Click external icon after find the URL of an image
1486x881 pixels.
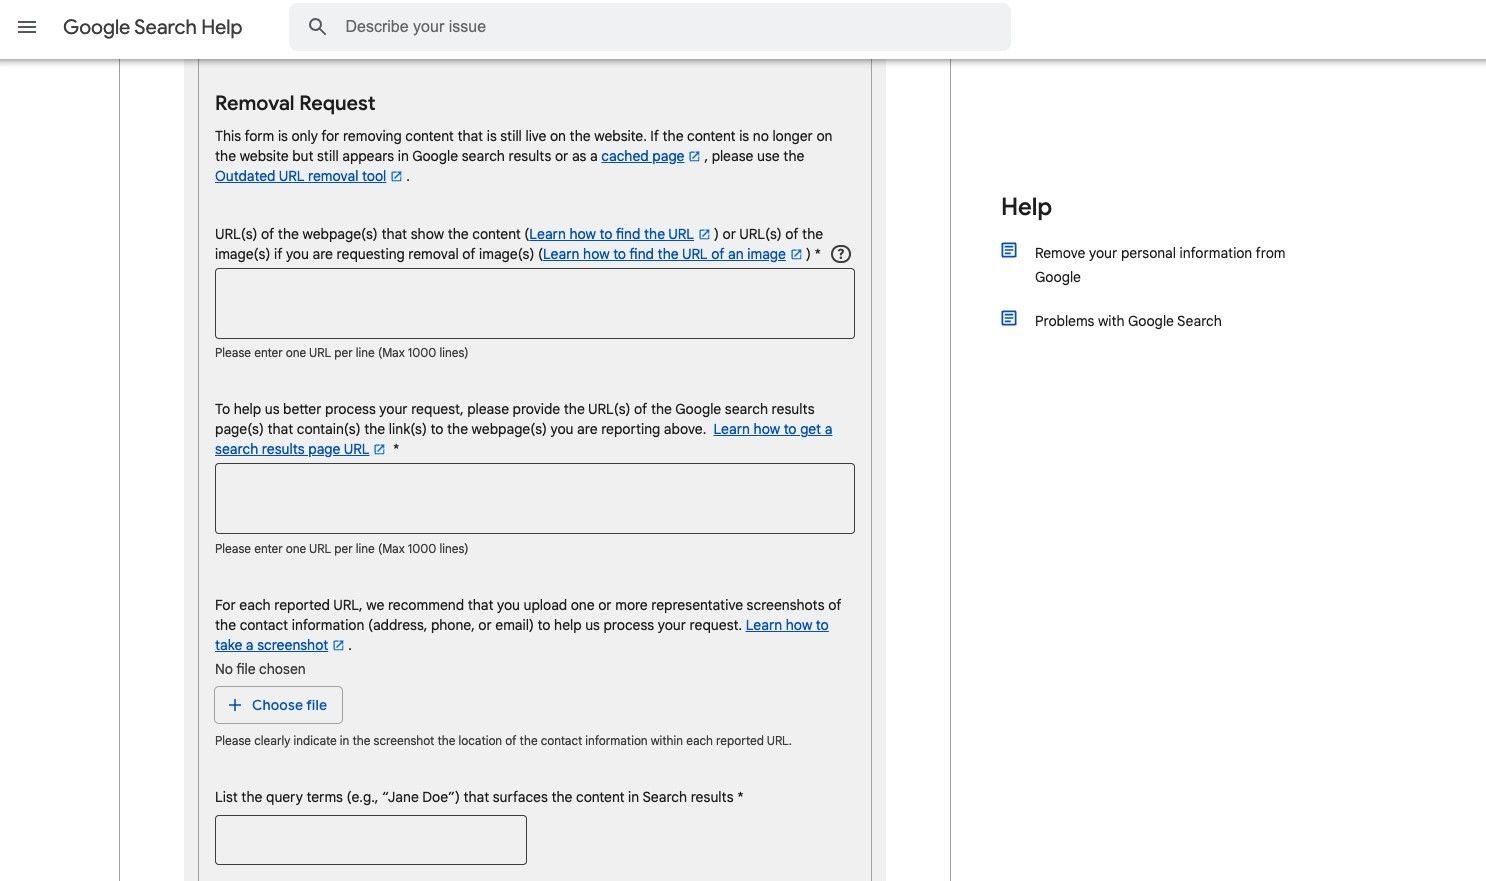[x=796, y=254]
